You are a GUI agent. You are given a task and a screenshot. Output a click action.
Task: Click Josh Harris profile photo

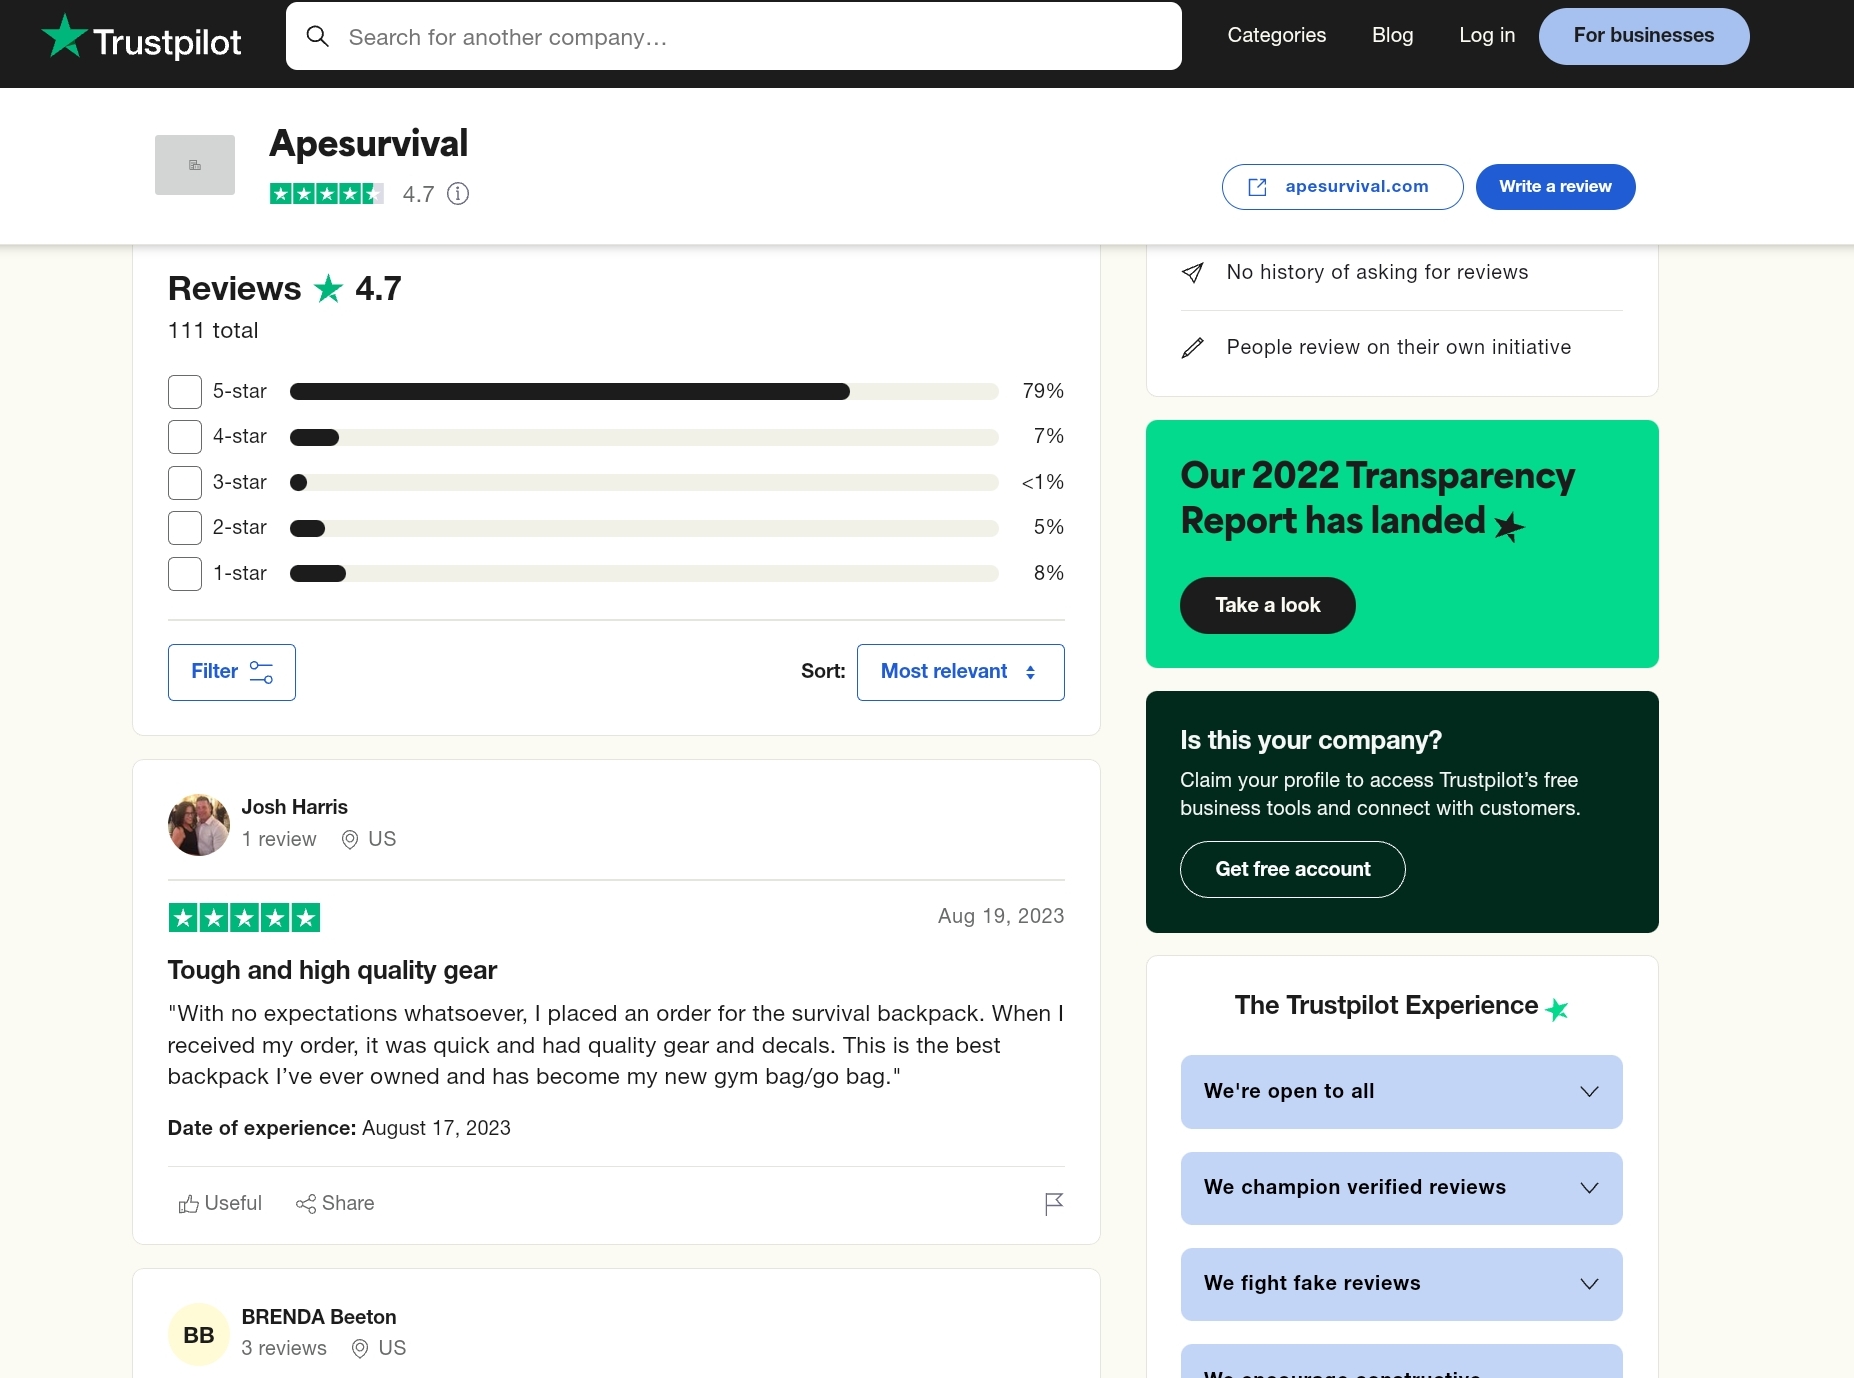point(199,825)
